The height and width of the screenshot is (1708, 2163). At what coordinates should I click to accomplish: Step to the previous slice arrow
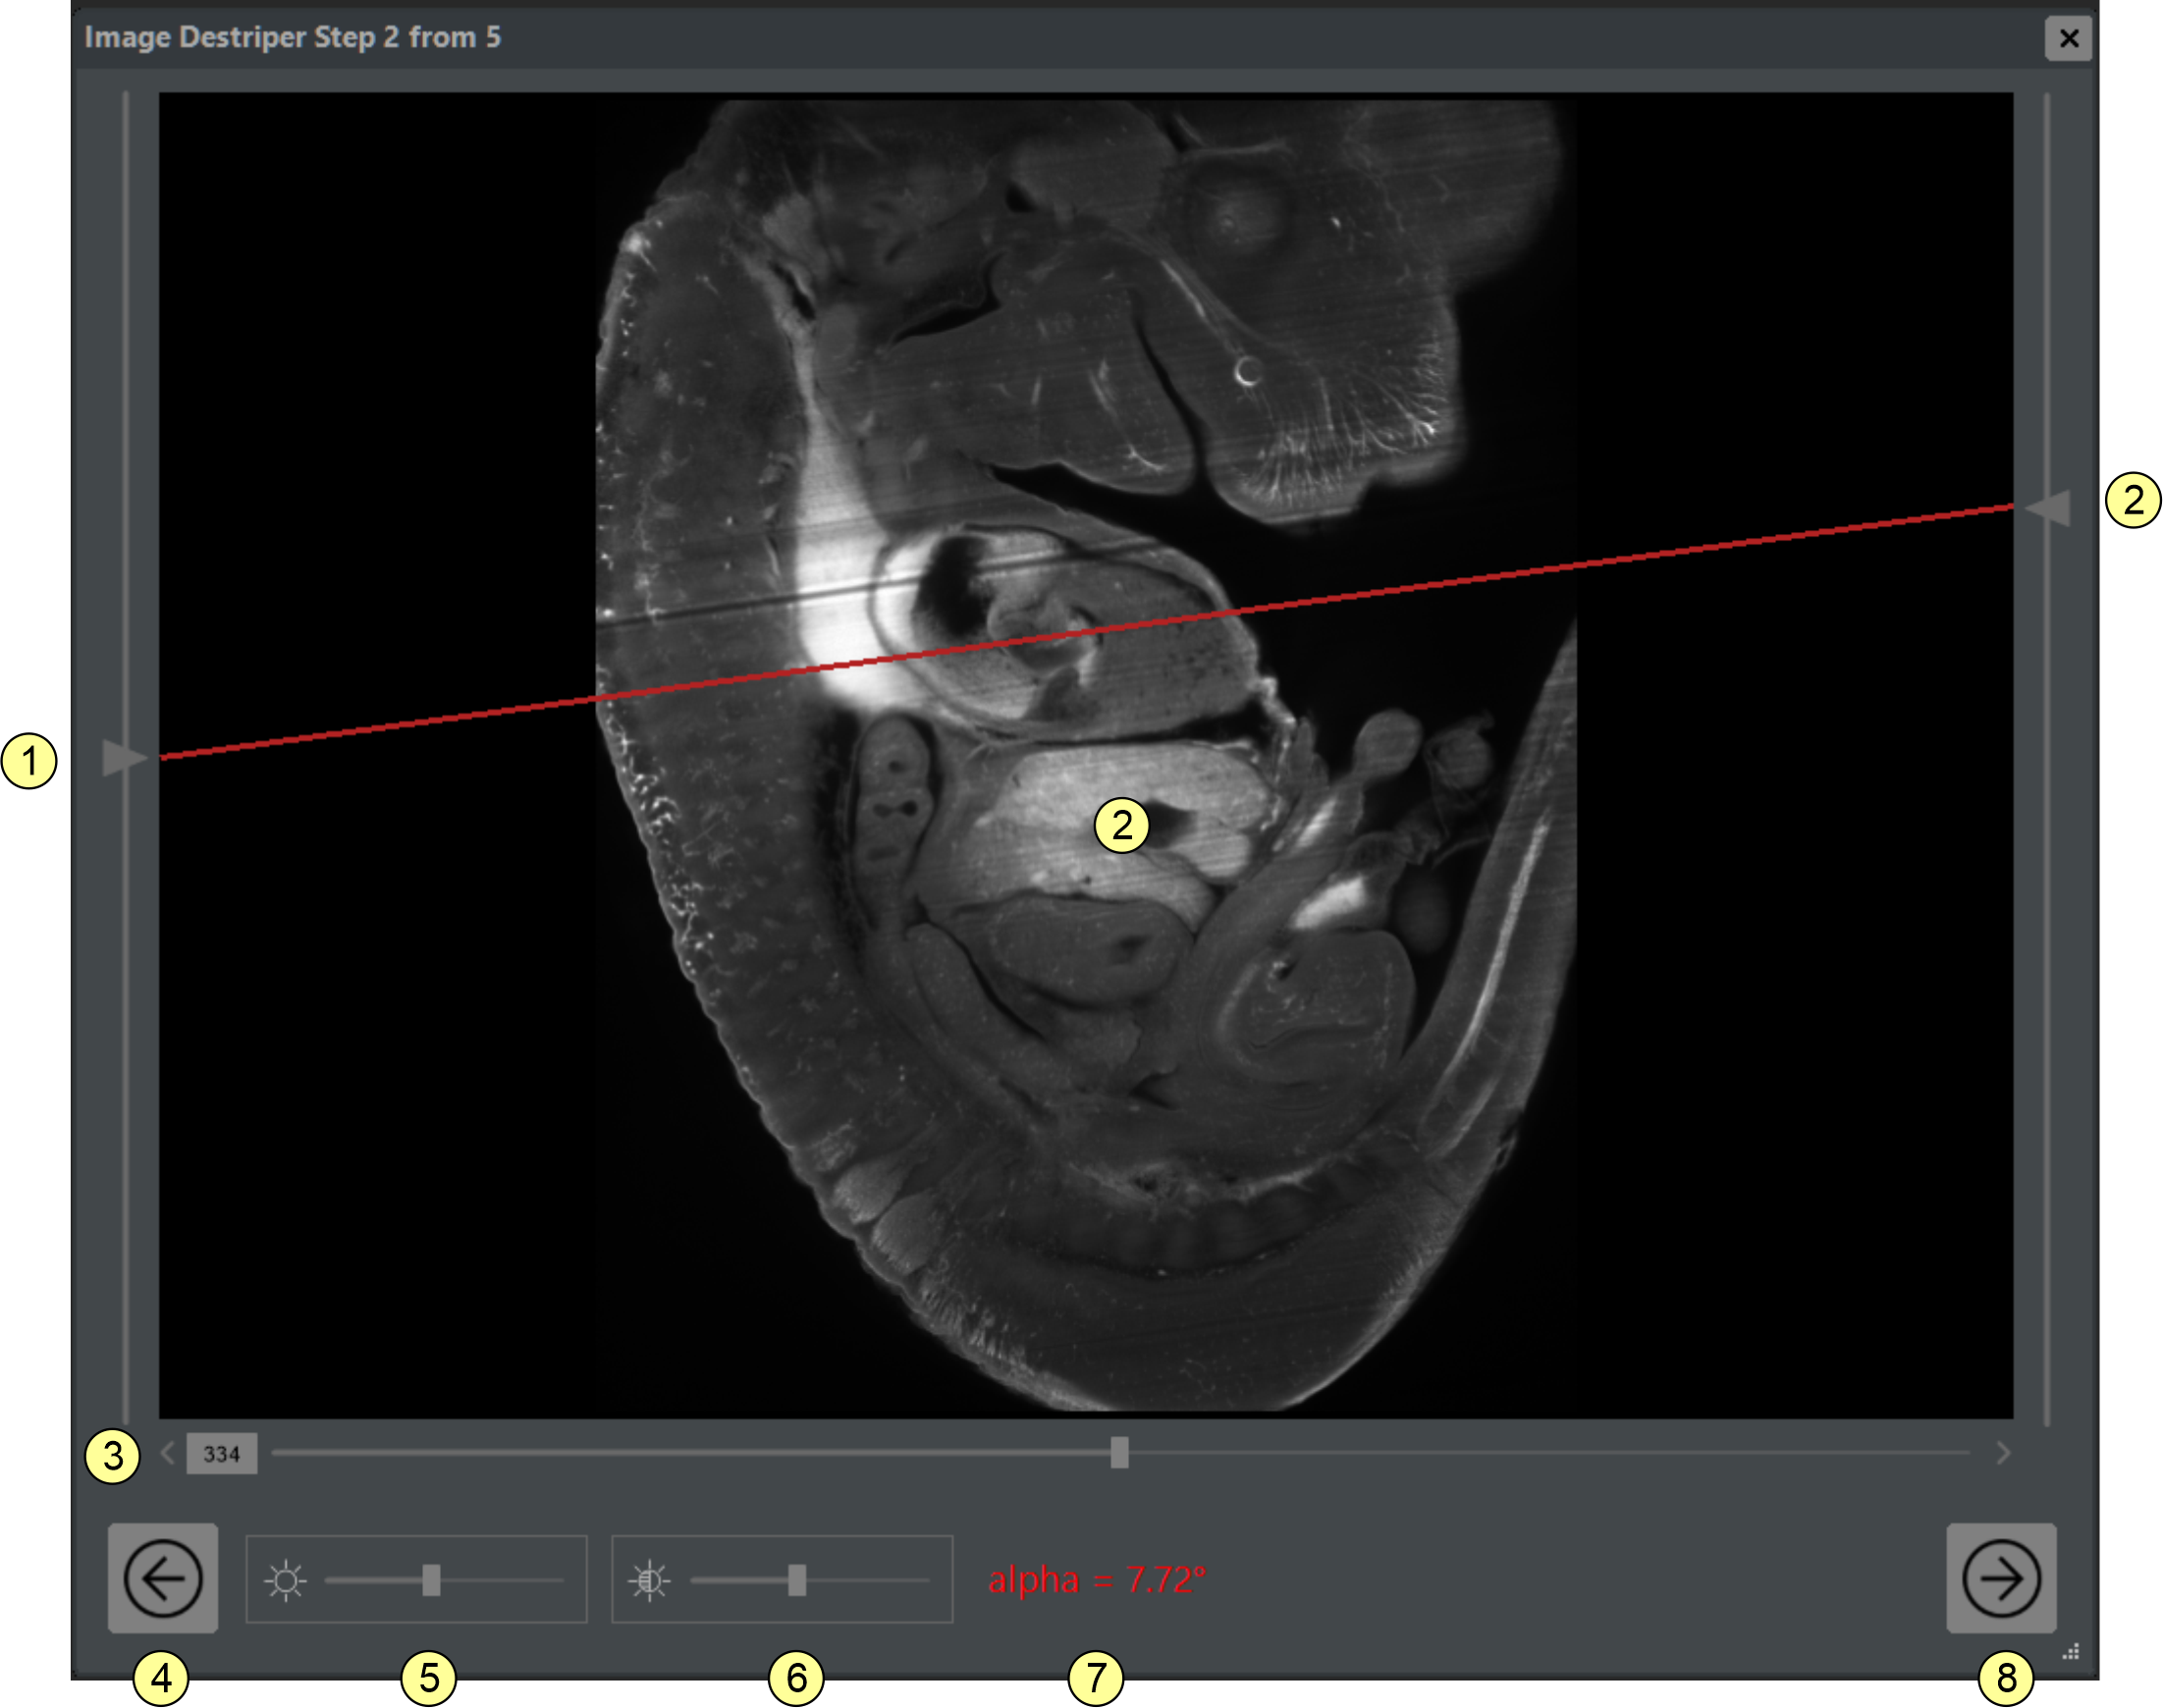pos(168,1453)
